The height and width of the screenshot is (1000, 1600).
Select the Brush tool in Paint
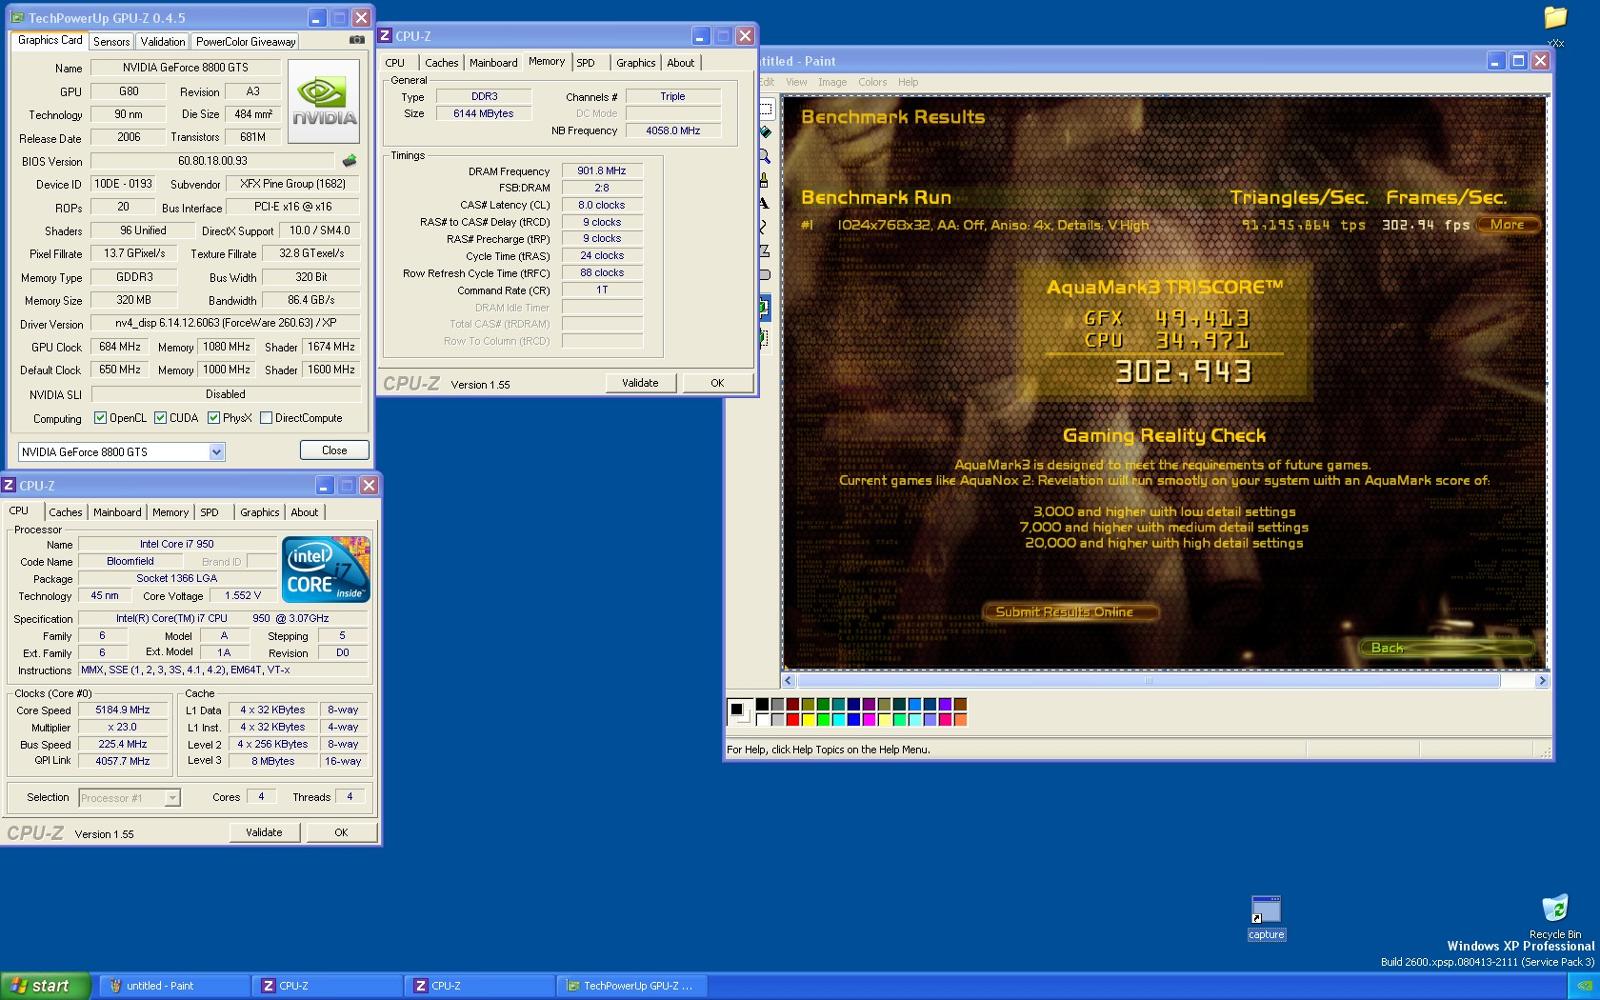(x=765, y=180)
